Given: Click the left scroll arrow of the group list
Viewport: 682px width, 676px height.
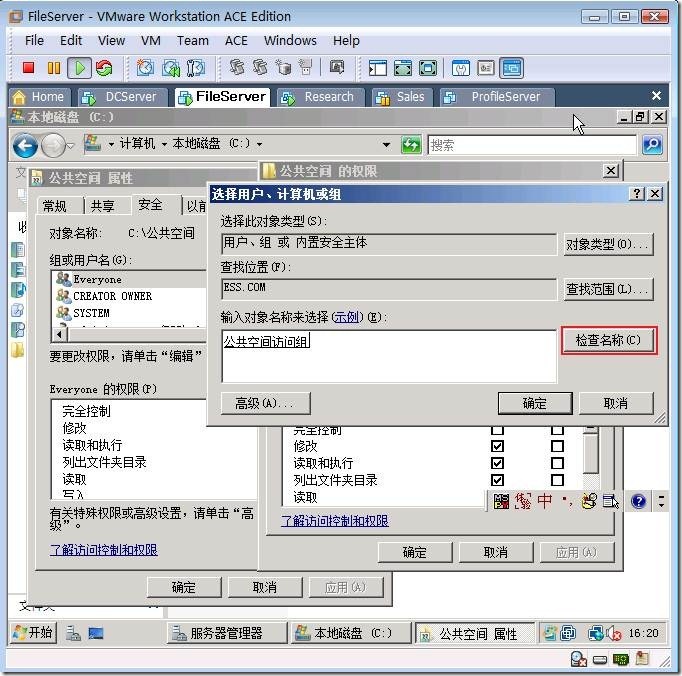Looking at the screenshot, I should (60, 335).
